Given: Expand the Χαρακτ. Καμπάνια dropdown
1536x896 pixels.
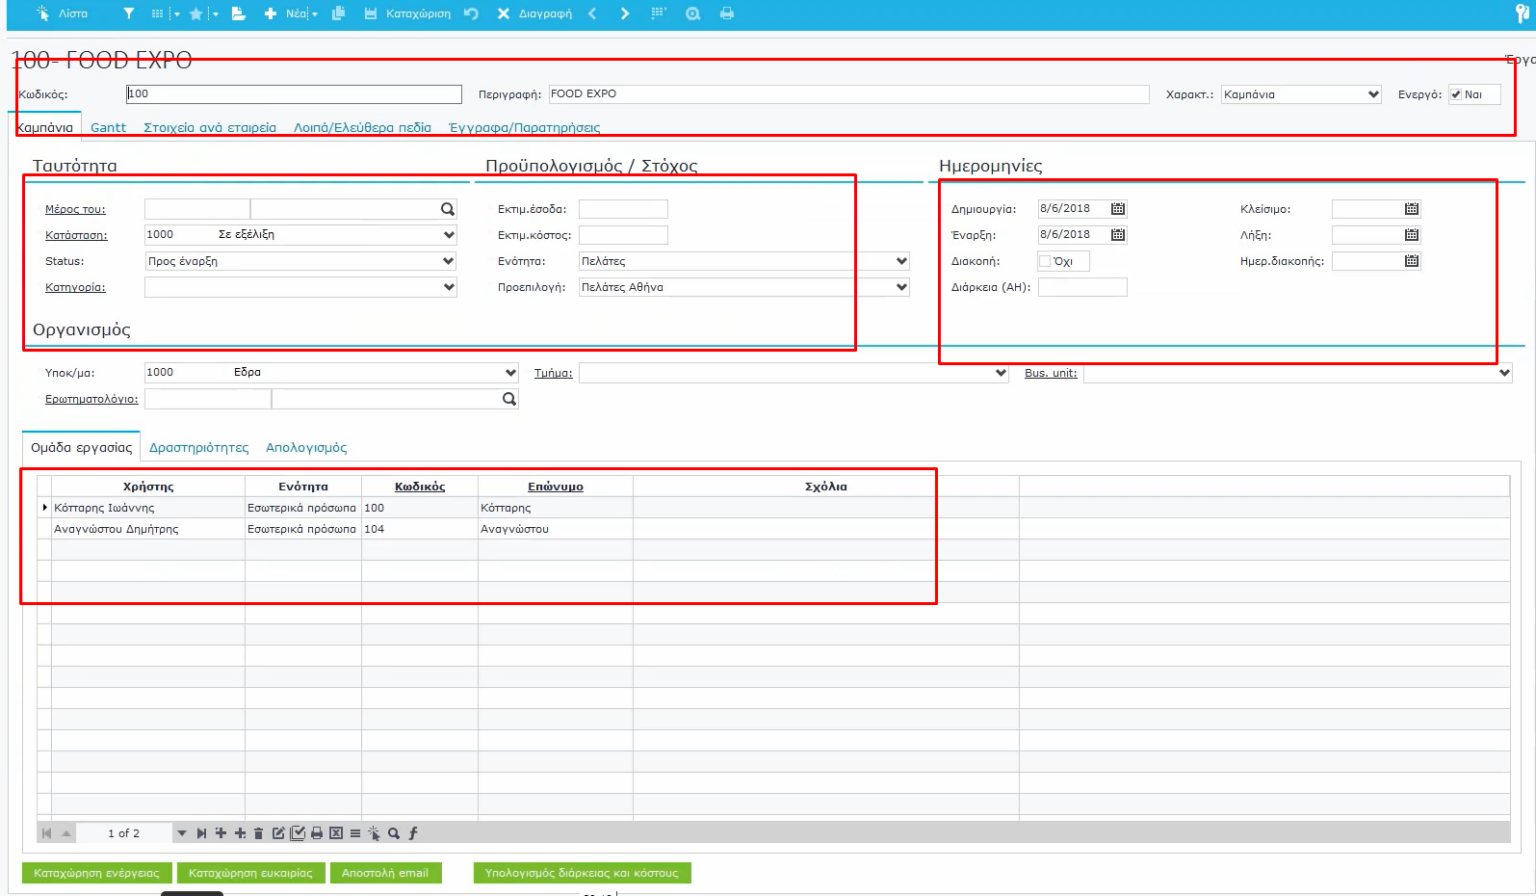Looking at the screenshot, I should click(x=1373, y=95).
